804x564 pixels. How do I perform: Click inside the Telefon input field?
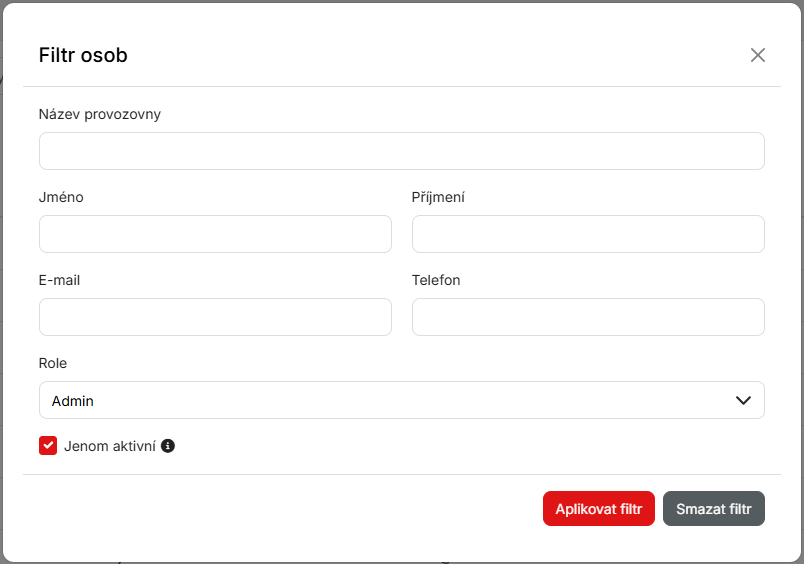tap(588, 317)
